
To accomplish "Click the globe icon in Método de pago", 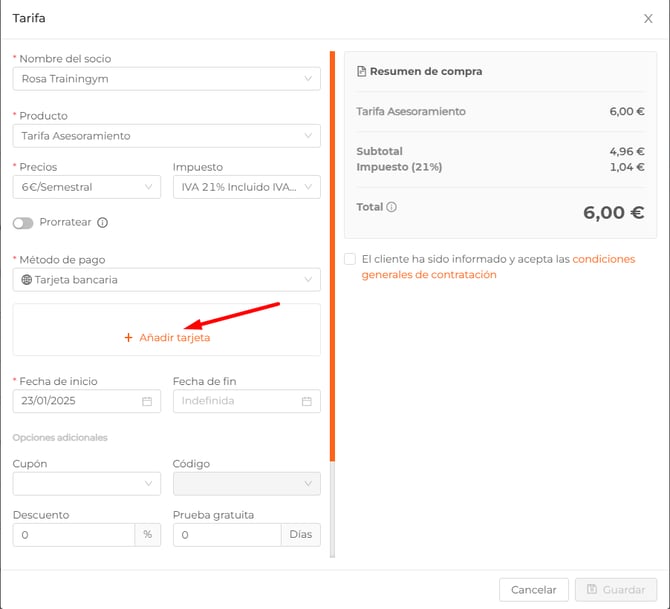I will pyautogui.click(x=26, y=280).
